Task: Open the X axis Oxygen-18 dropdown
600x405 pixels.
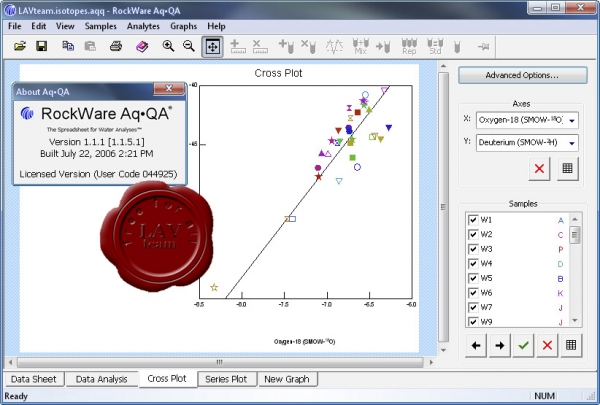Action: click(x=527, y=120)
